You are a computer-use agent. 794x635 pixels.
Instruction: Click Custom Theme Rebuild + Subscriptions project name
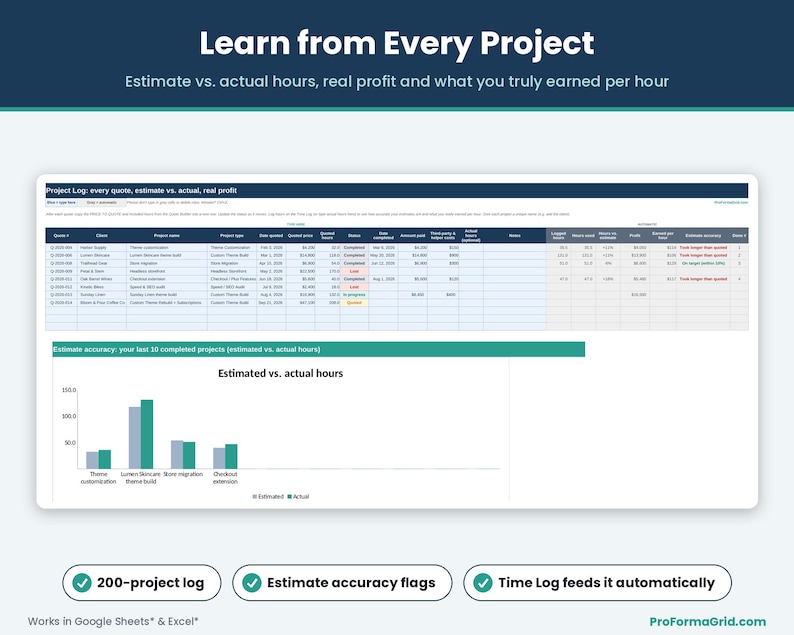[167, 302]
